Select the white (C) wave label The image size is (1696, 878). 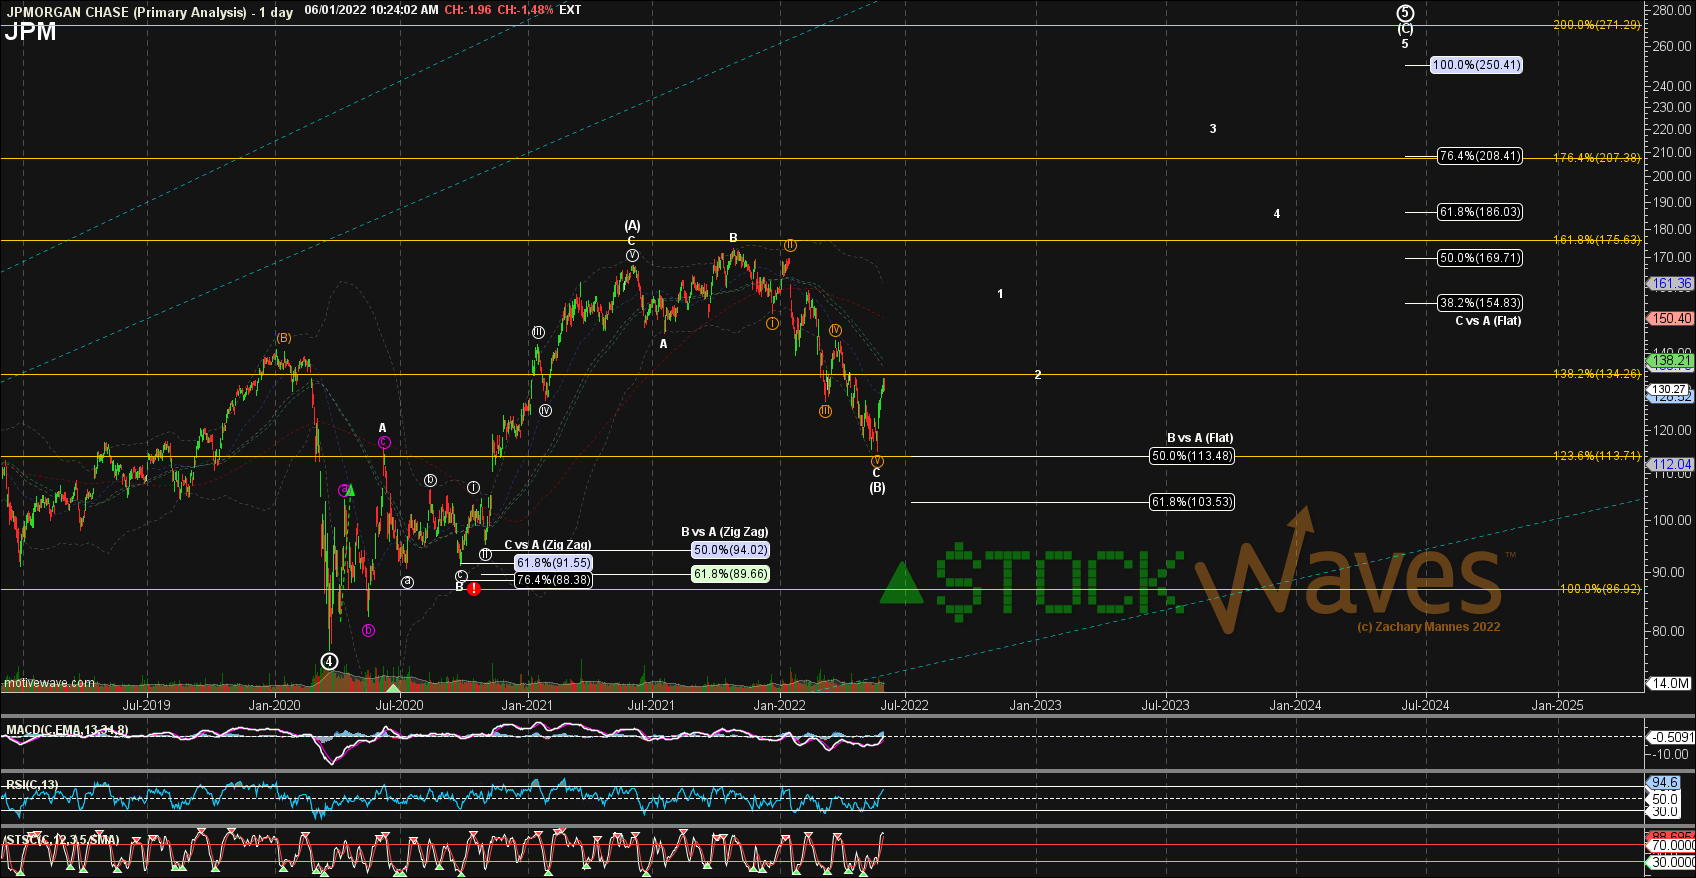coord(1405,30)
